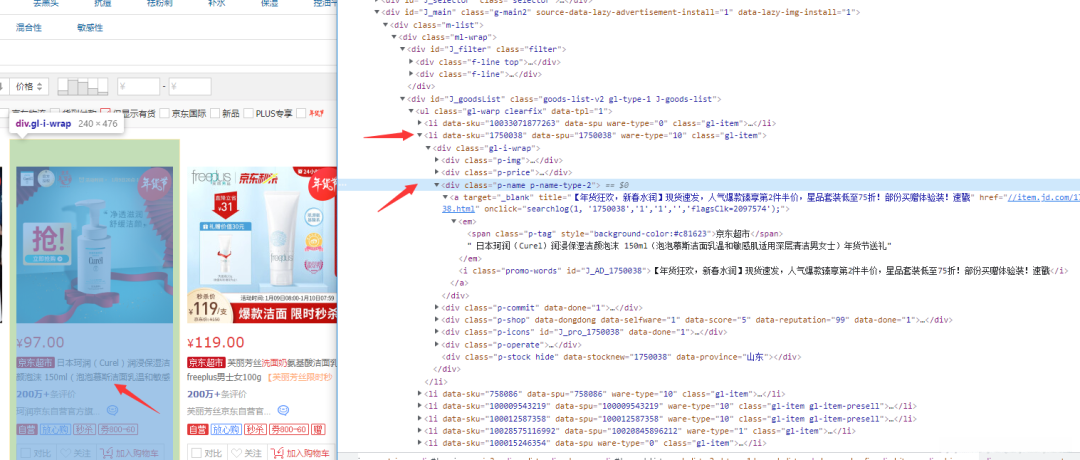Screen dimensions: 1080x460
Task: Click 券800-60 tag on the freeplus product
Action: [289, 430]
